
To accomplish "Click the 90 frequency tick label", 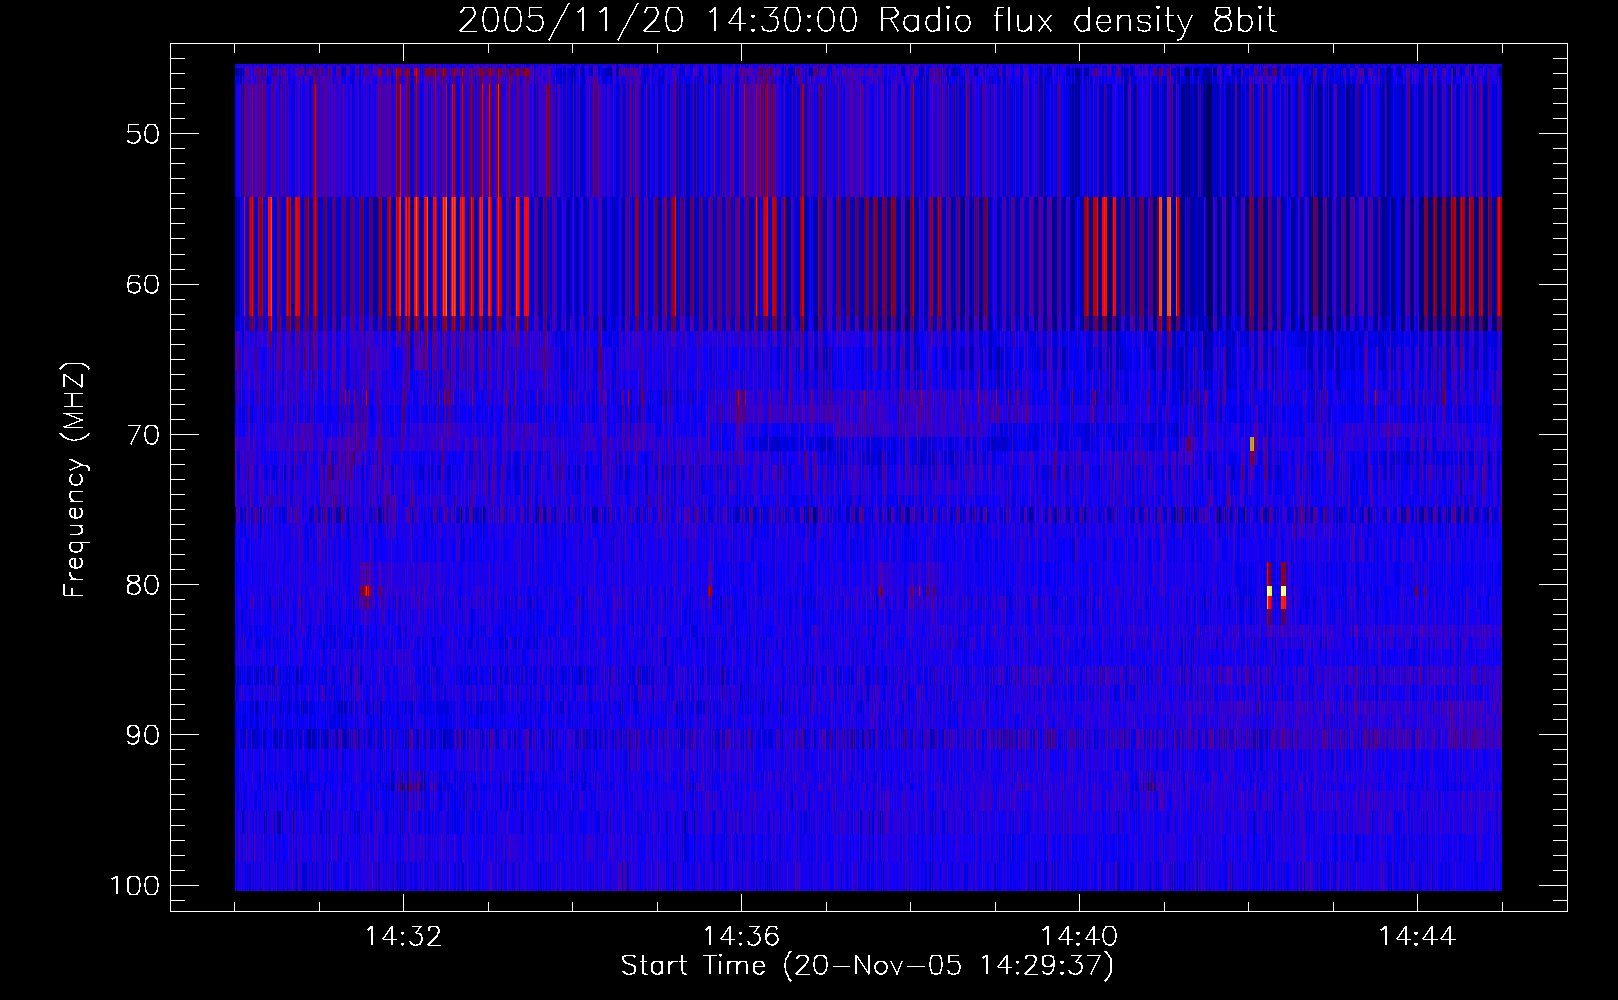I will pyautogui.click(x=143, y=735).
